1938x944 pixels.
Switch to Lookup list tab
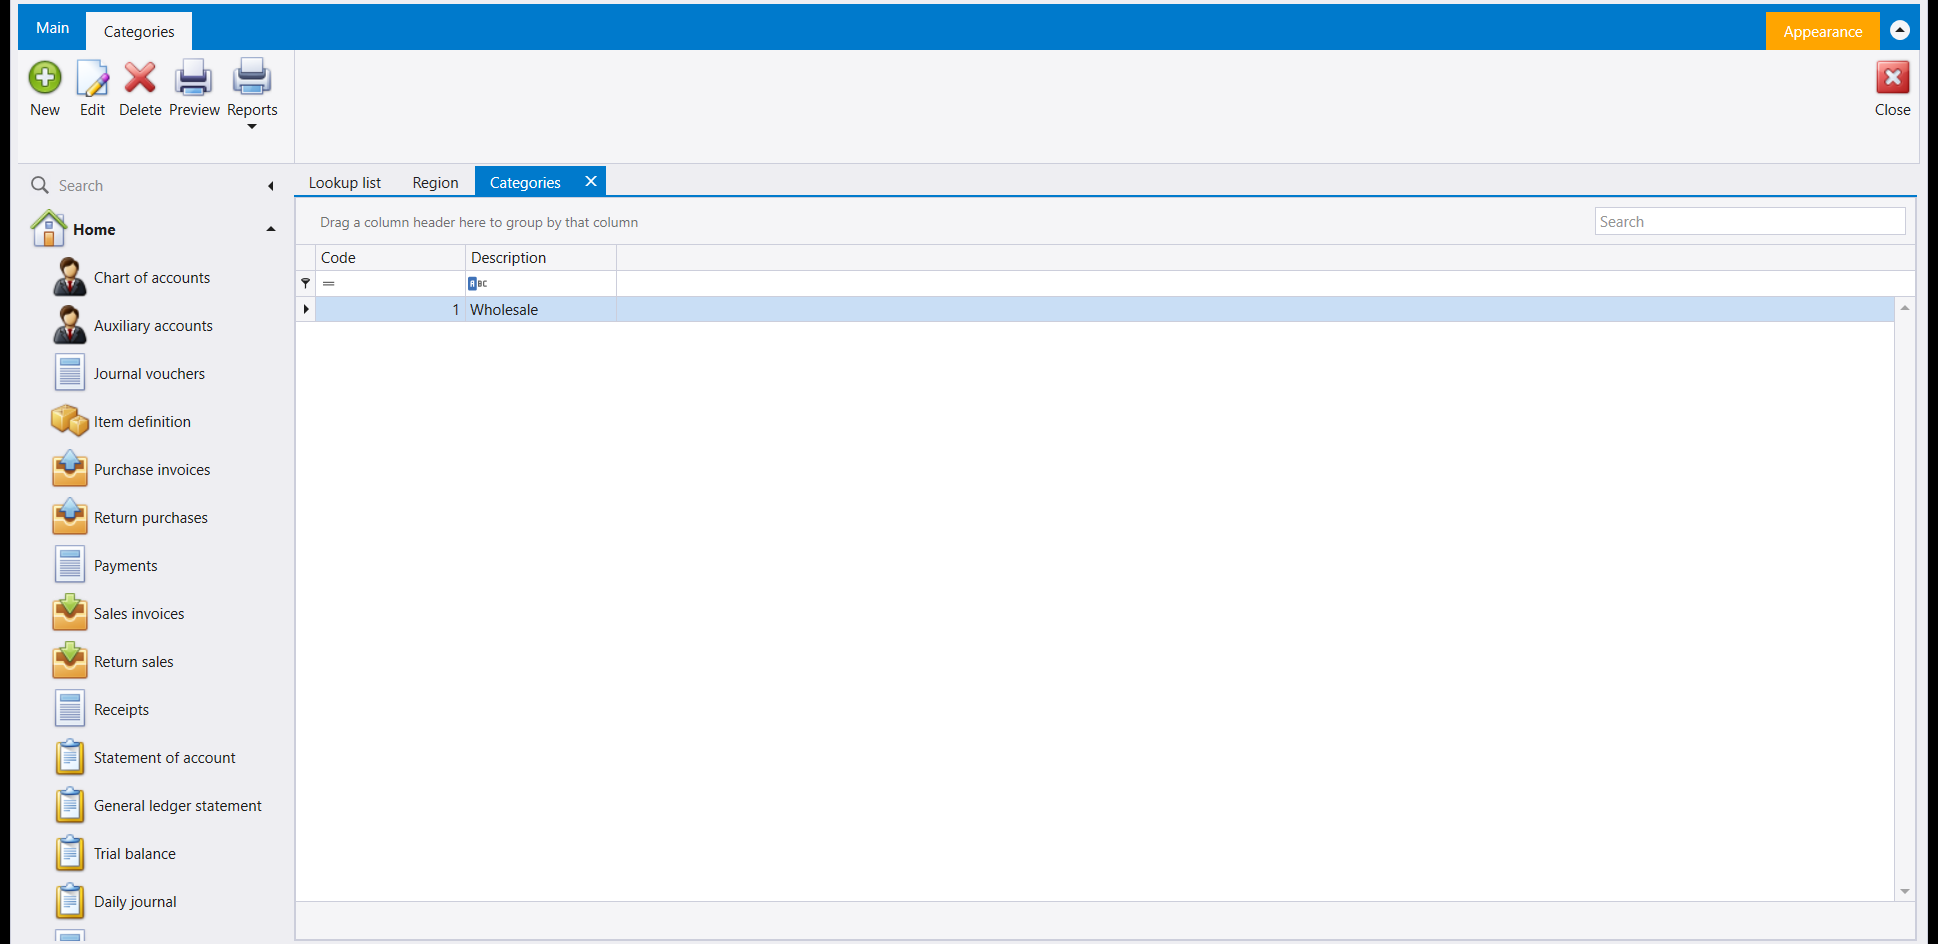pyautogui.click(x=344, y=182)
